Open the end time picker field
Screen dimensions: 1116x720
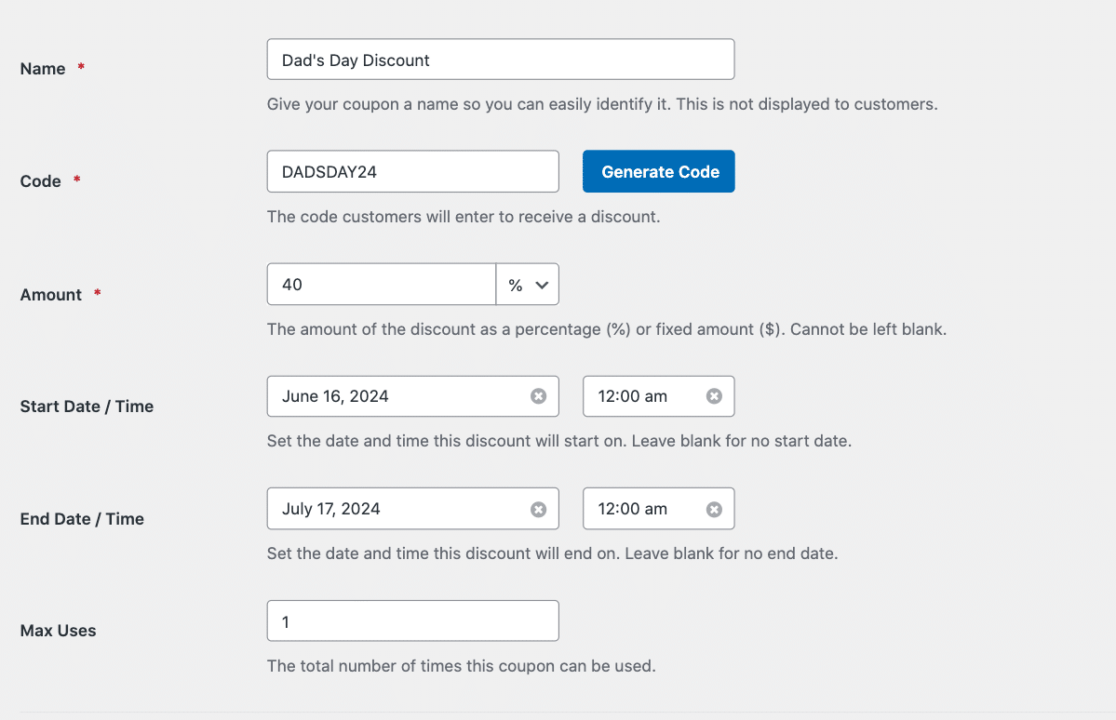click(640, 510)
